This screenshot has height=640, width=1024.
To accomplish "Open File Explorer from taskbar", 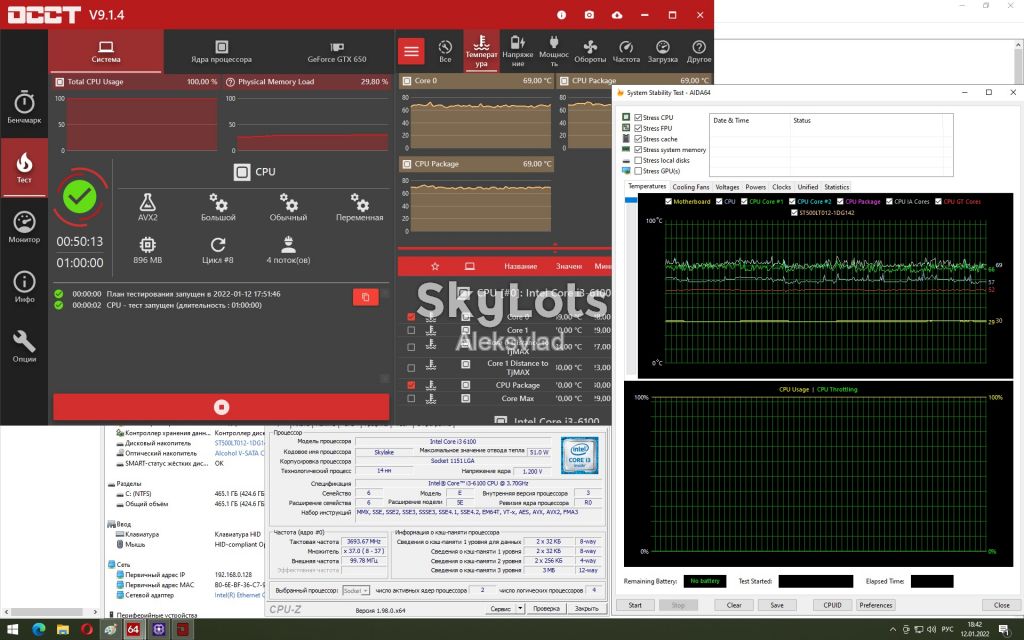I will [x=63, y=630].
